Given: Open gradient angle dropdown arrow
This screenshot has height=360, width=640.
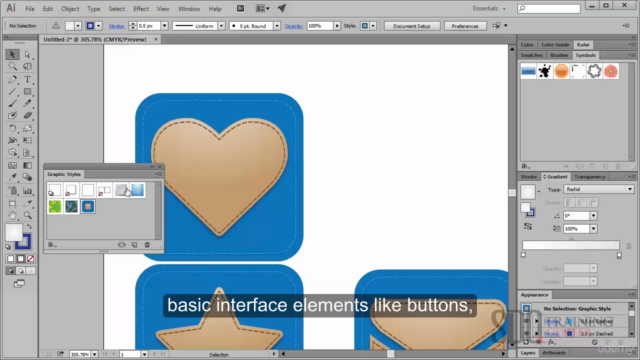Looking at the screenshot, I should [593, 216].
